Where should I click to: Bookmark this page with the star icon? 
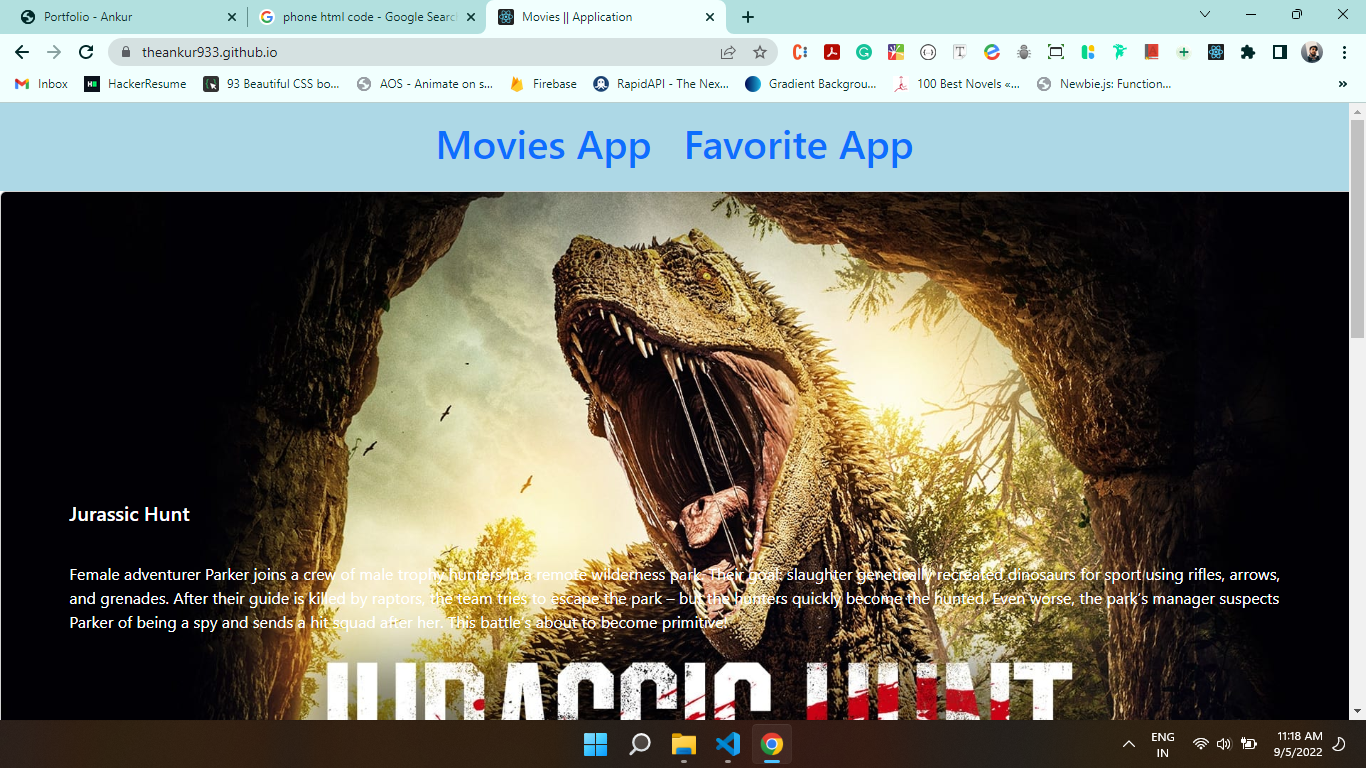pyautogui.click(x=760, y=52)
